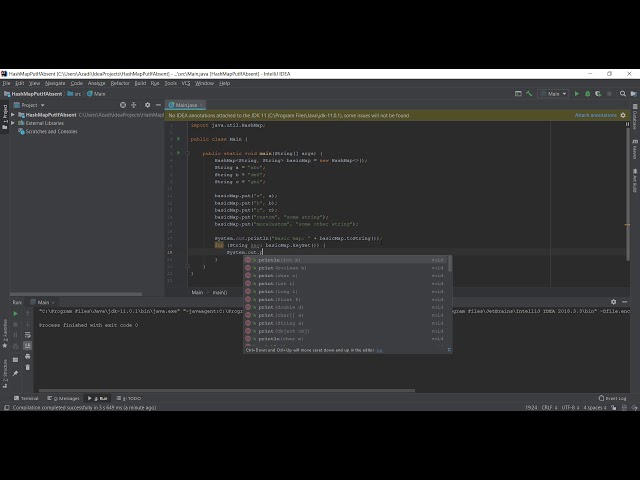Image resolution: width=640 pixels, height=480 pixels.
Task: Click the scroll-from-source target icon in the Project panel
Action: click(x=123, y=105)
